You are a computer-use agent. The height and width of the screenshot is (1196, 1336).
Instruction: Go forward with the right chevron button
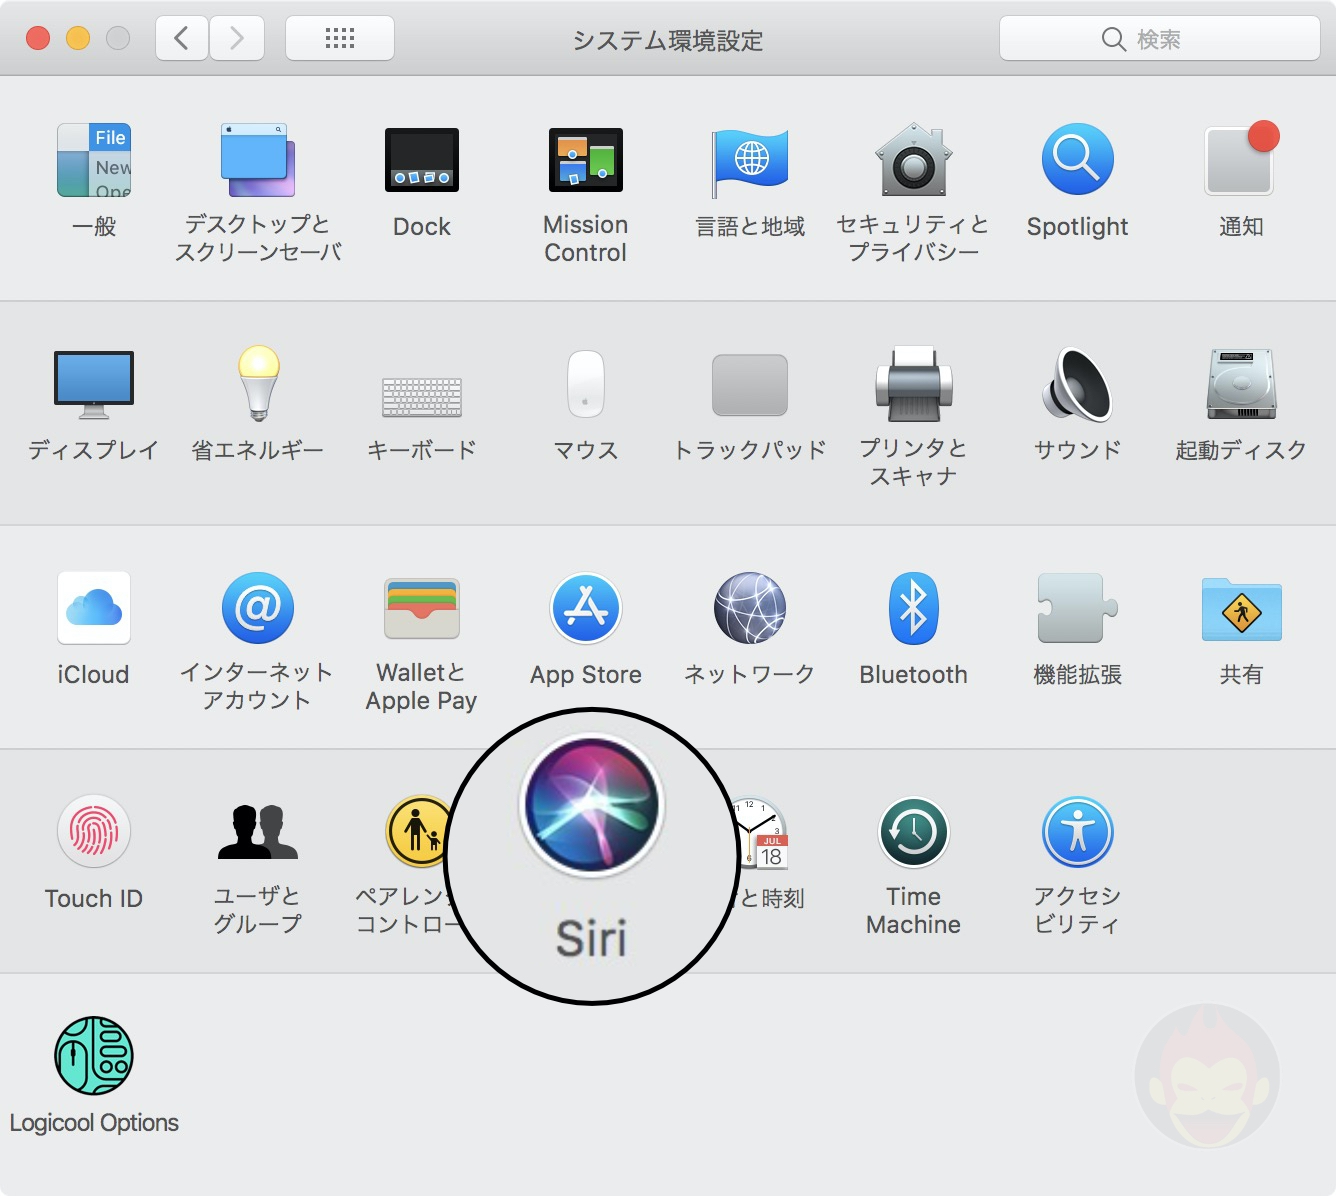coord(237,39)
